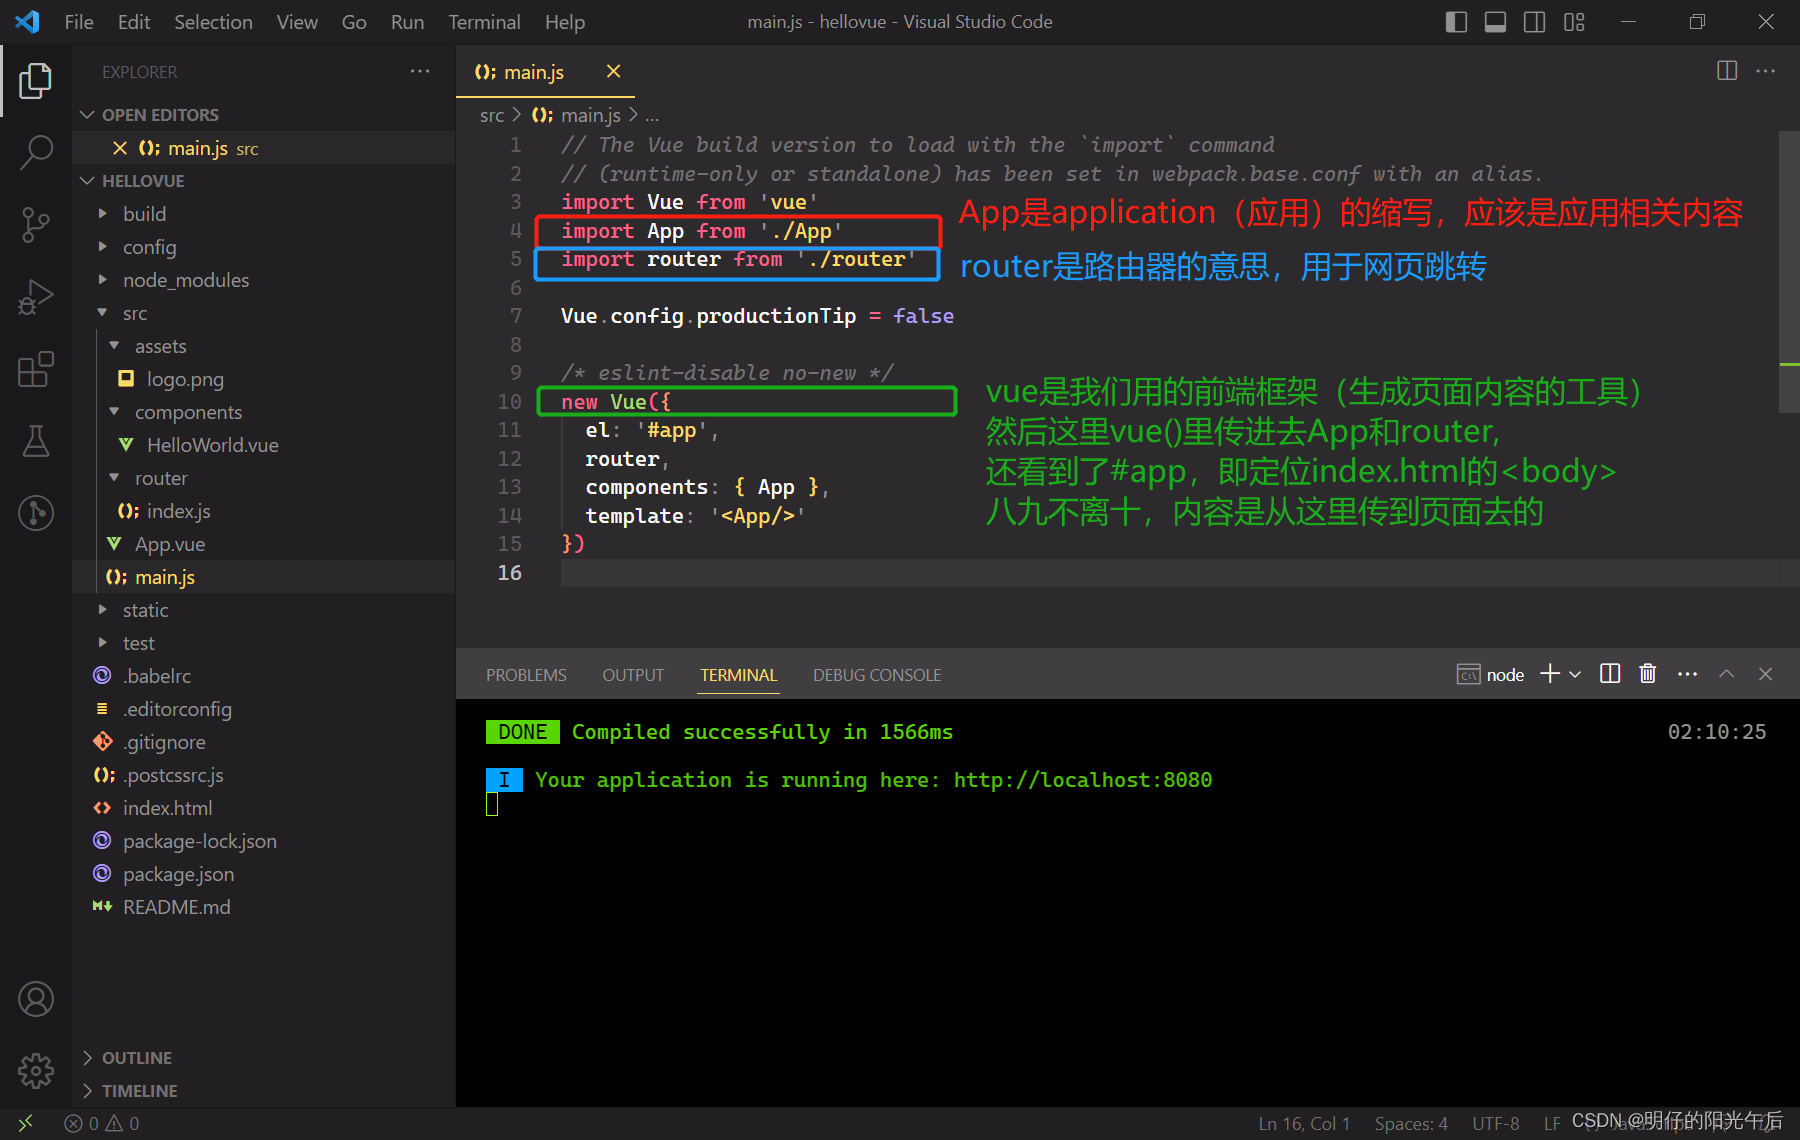Open terminal launch profile dropdown arrow
1800x1140 pixels.
pos(1575,674)
